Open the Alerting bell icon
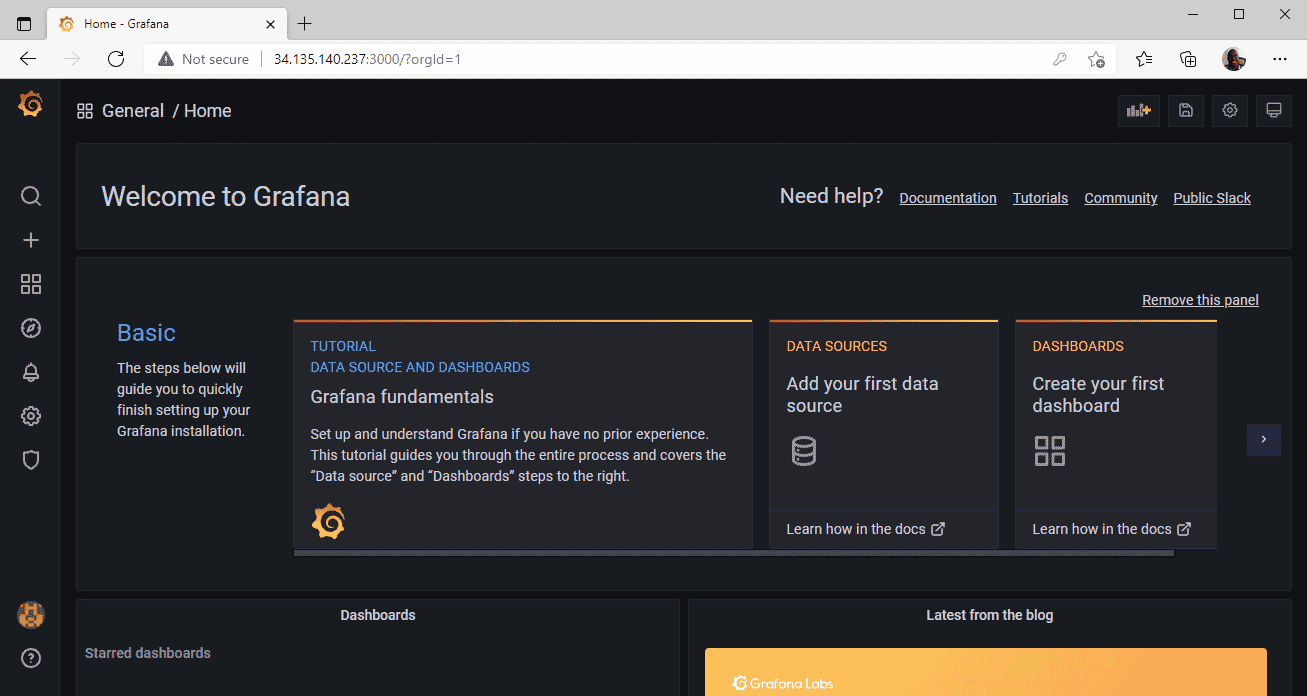 (31, 372)
